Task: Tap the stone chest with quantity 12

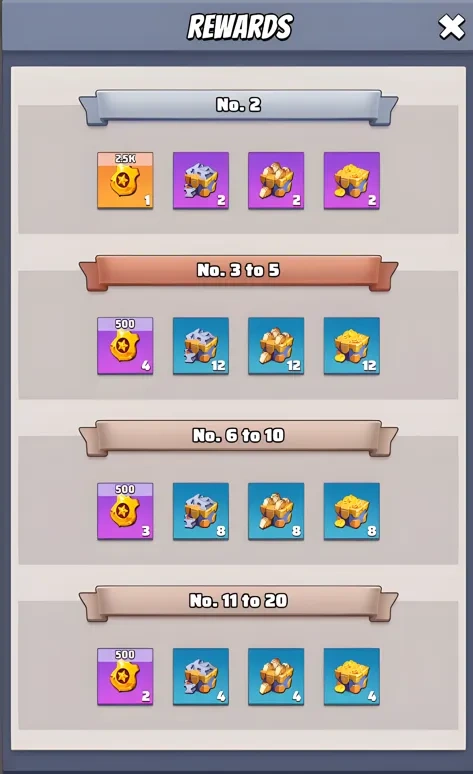Action: coord(201,346)
